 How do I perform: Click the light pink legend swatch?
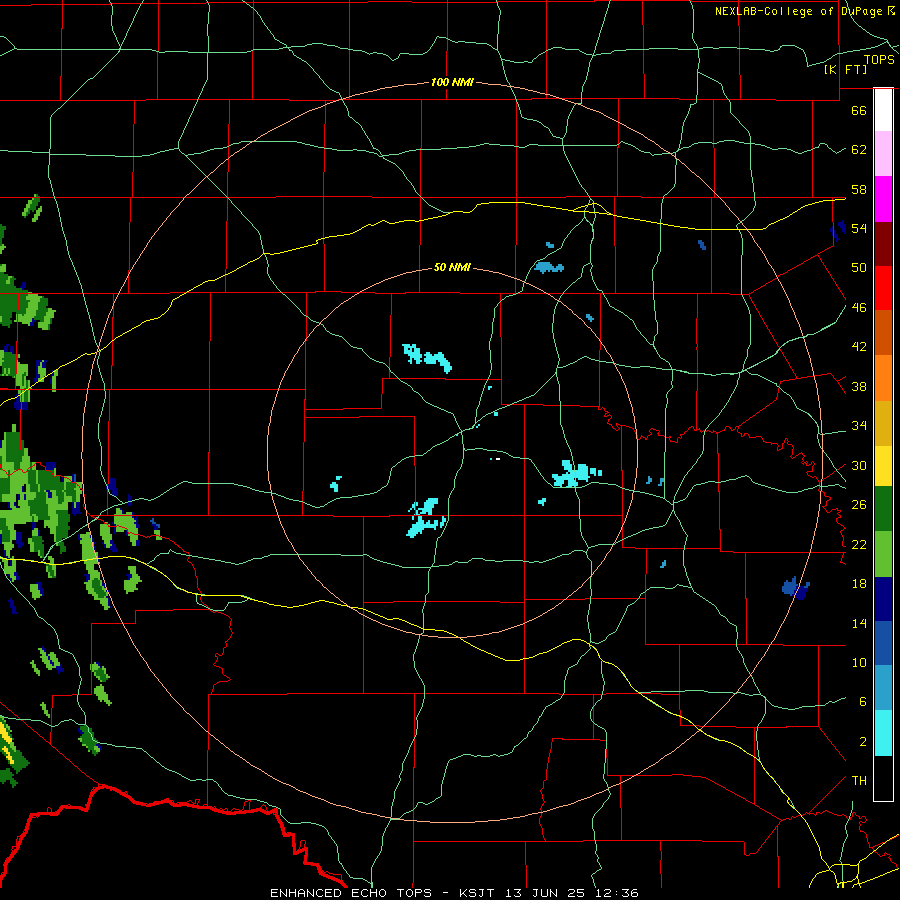[x=883, y=154]
